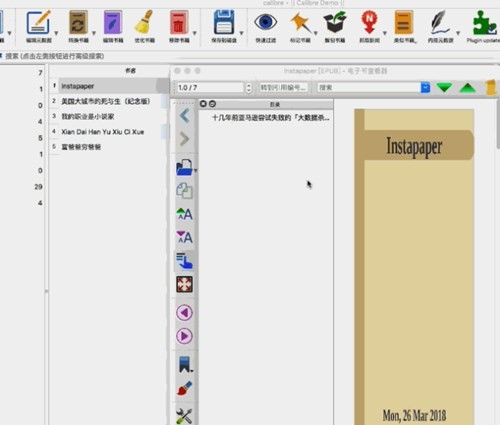Toggle full screen with the red arrows icon
The width and height of the screenshot is (500, 425).
pos(184,284)
